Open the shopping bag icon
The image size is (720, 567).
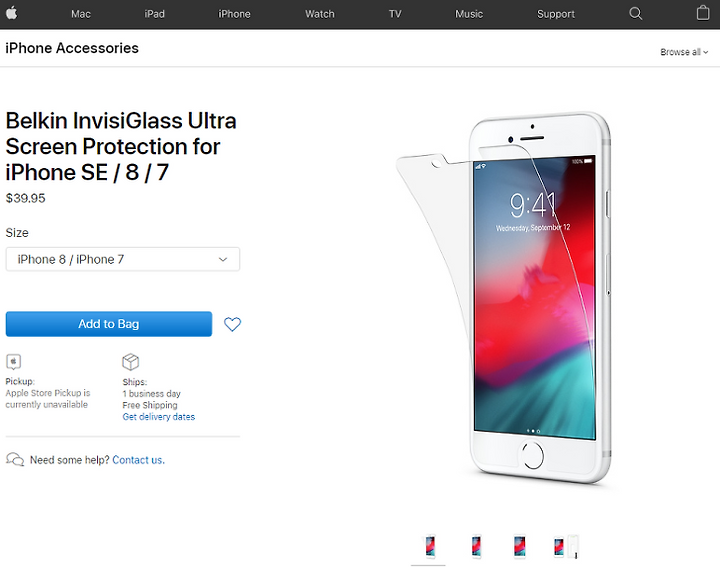[703, 13]
